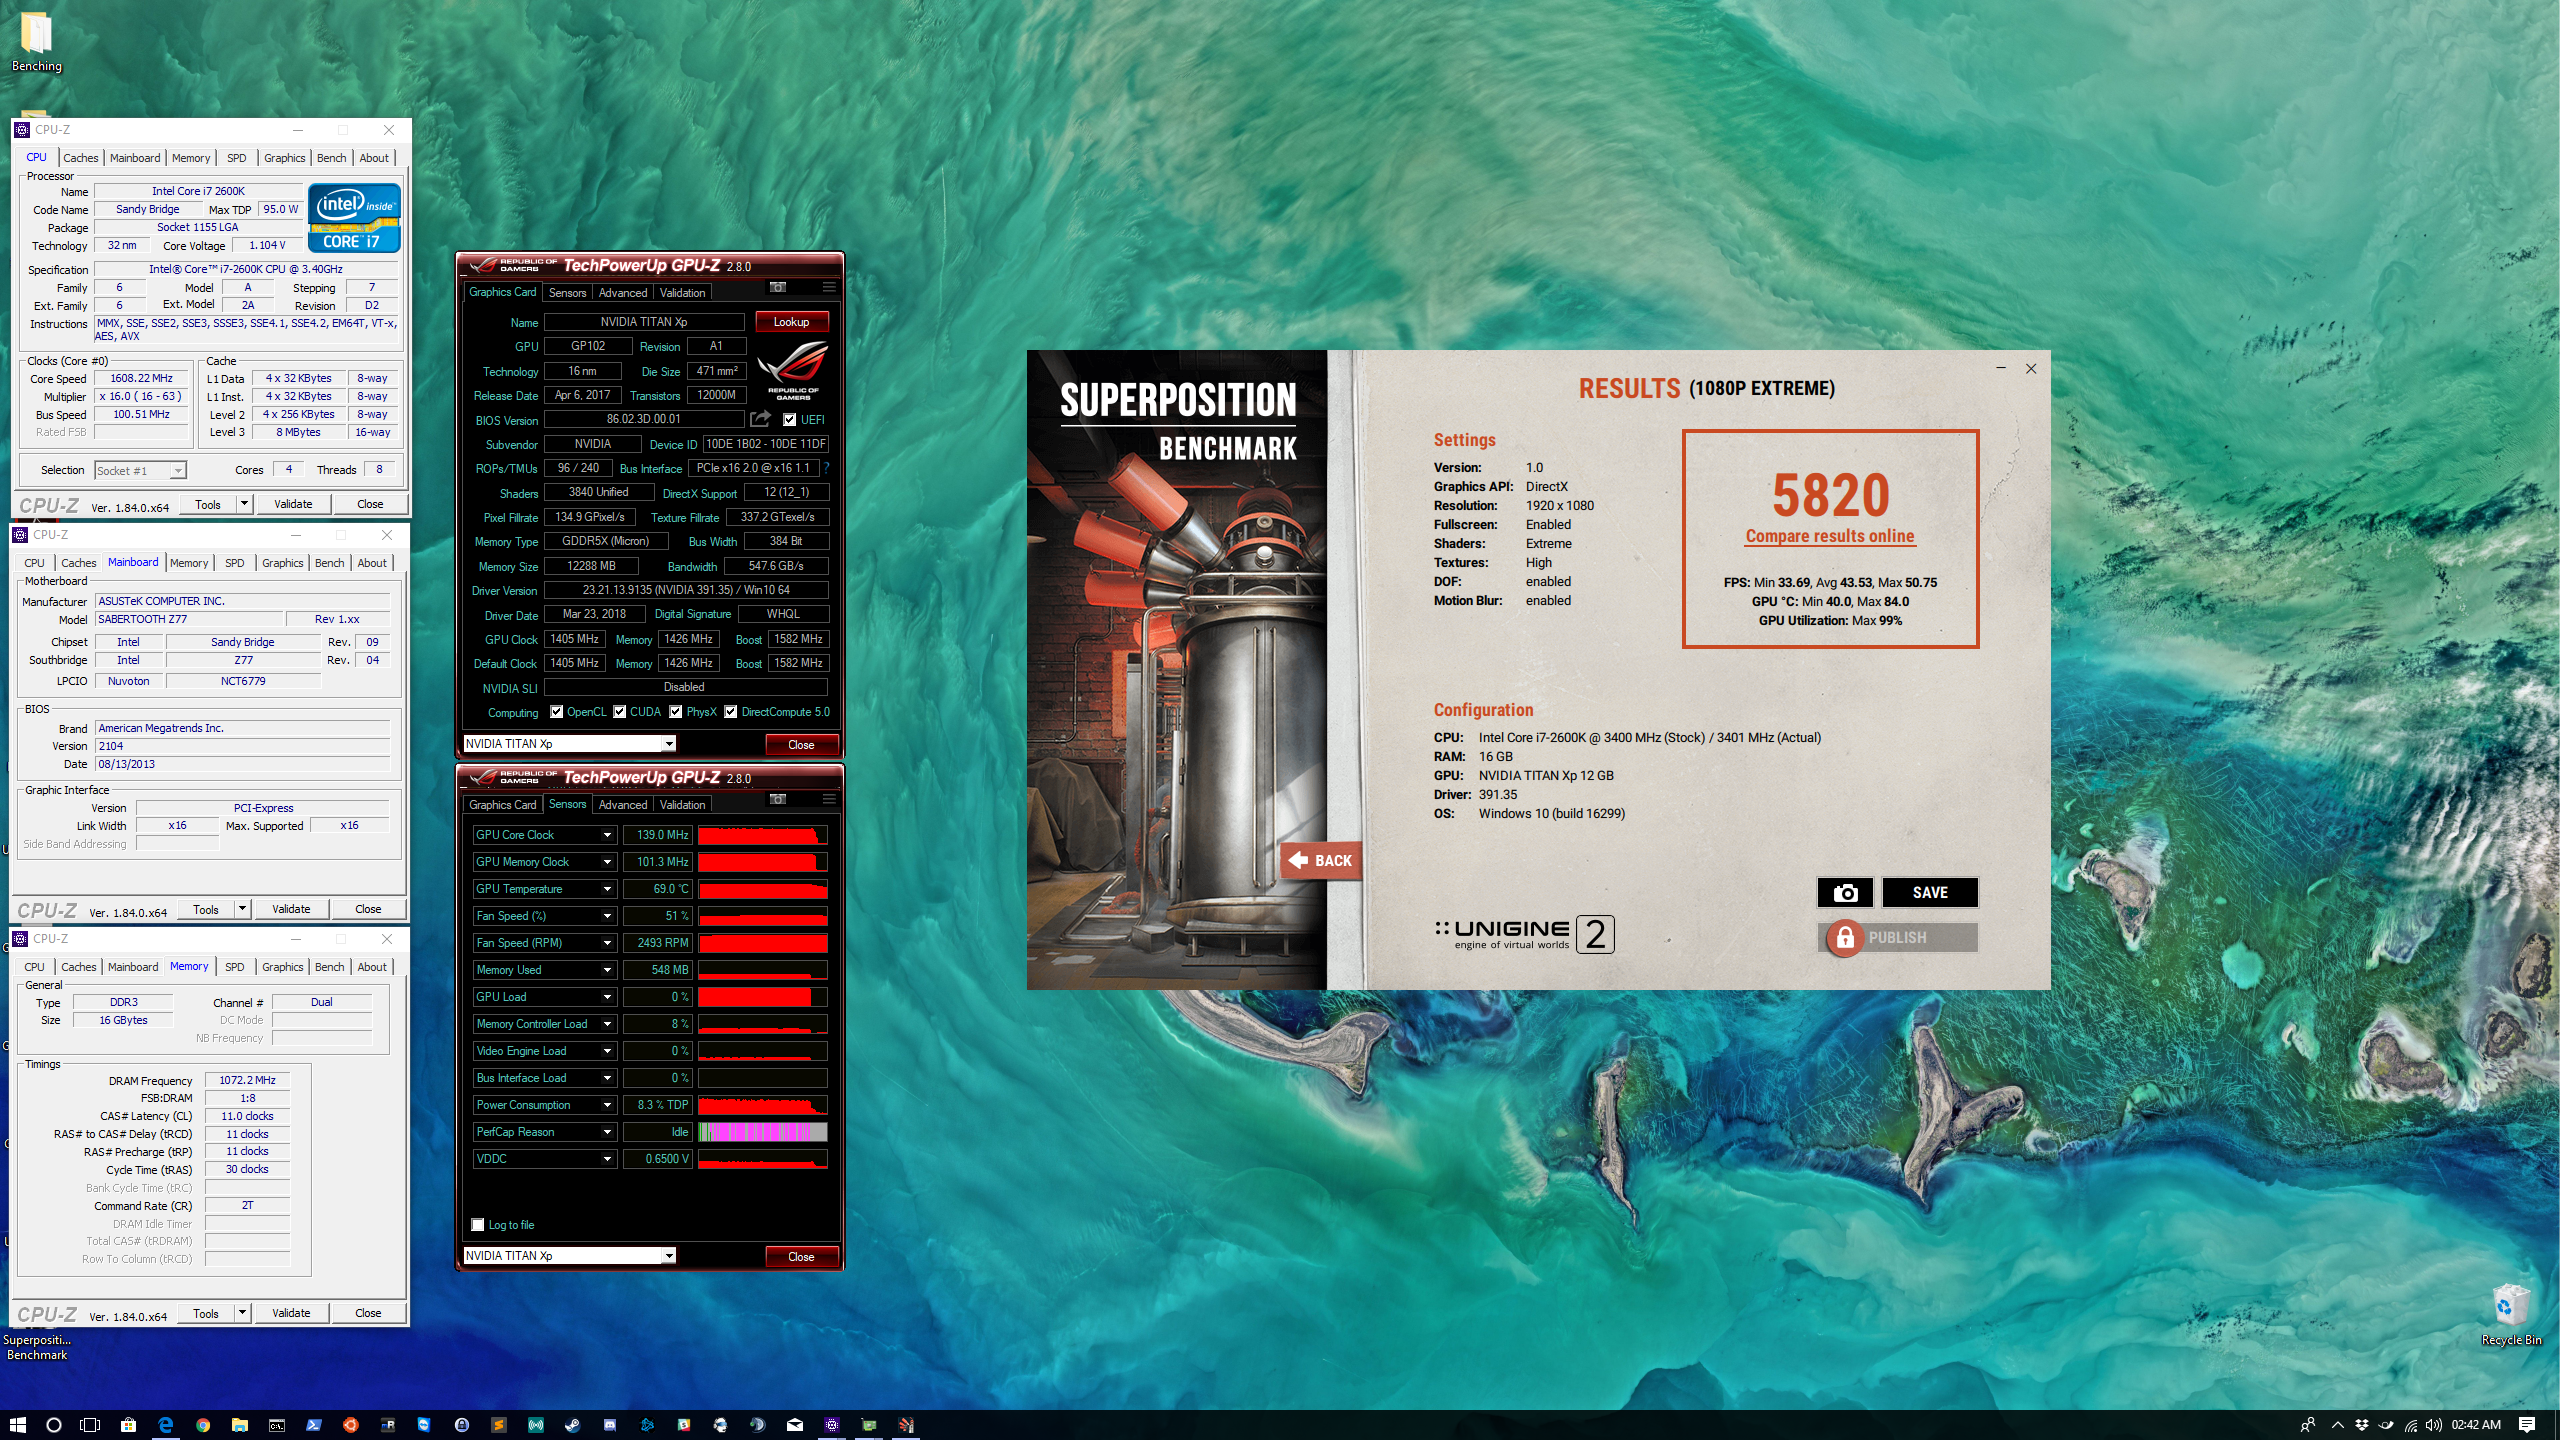Screen dimensions: 2560x1440
Task: Launch Microsoft Edge from the taskbar
Action: point(166,1425)
